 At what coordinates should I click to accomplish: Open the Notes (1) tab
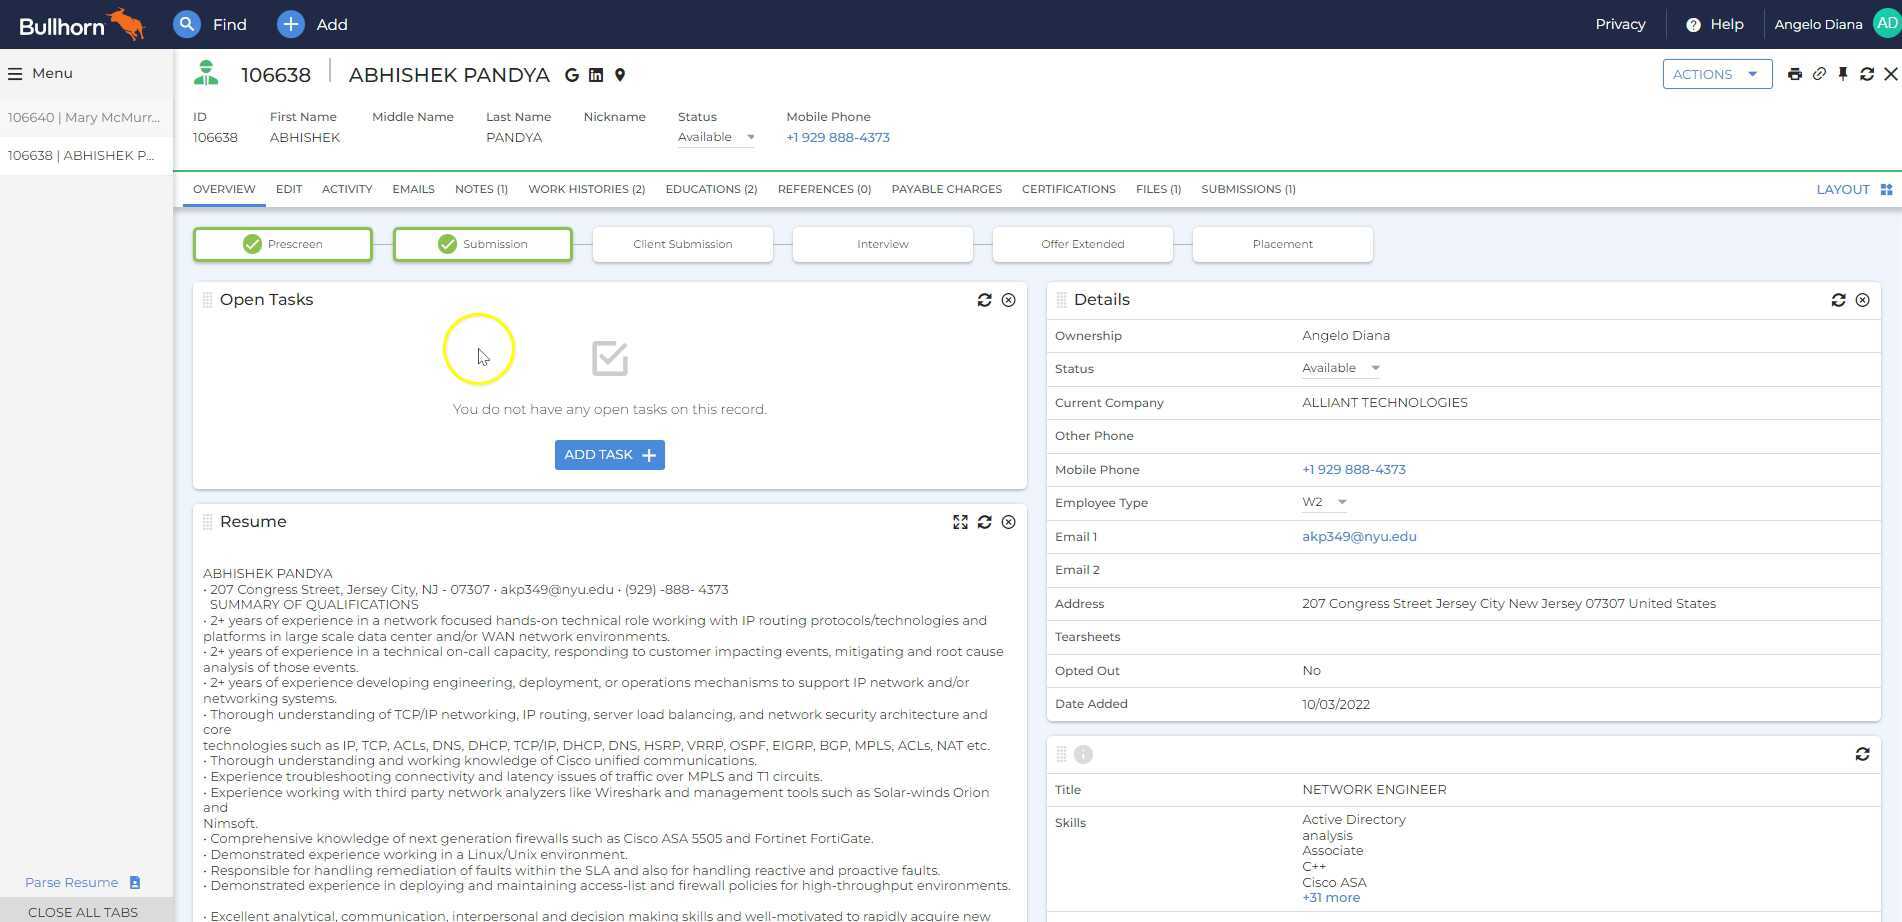coord(481,189)
